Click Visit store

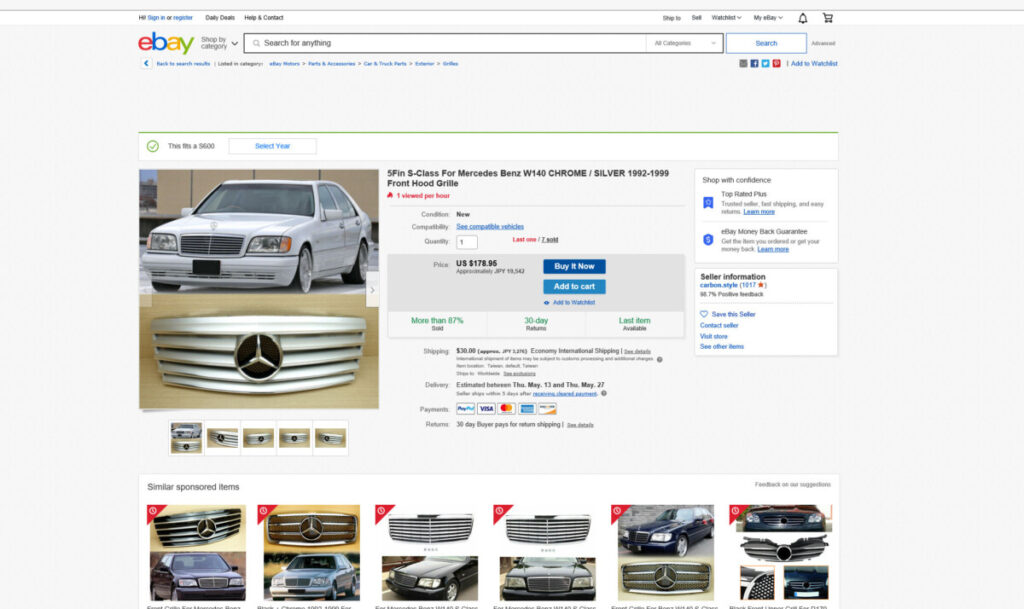click(714, 336)
